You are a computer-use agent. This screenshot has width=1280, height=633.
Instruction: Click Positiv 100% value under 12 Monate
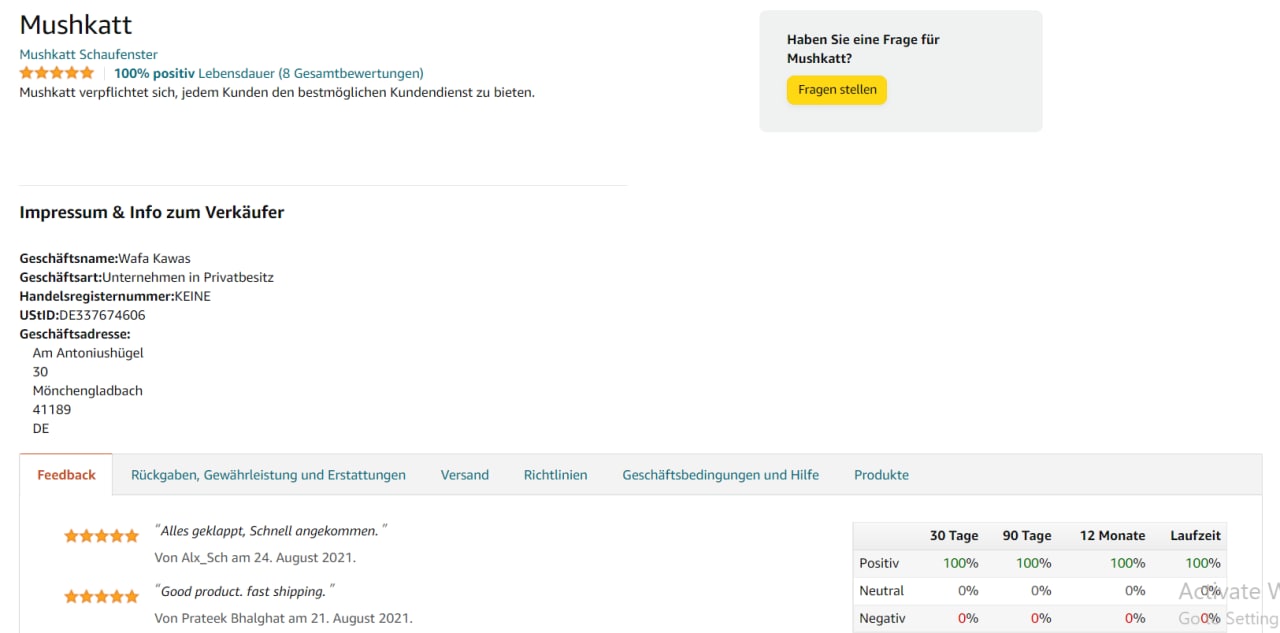click(1128, 563)
